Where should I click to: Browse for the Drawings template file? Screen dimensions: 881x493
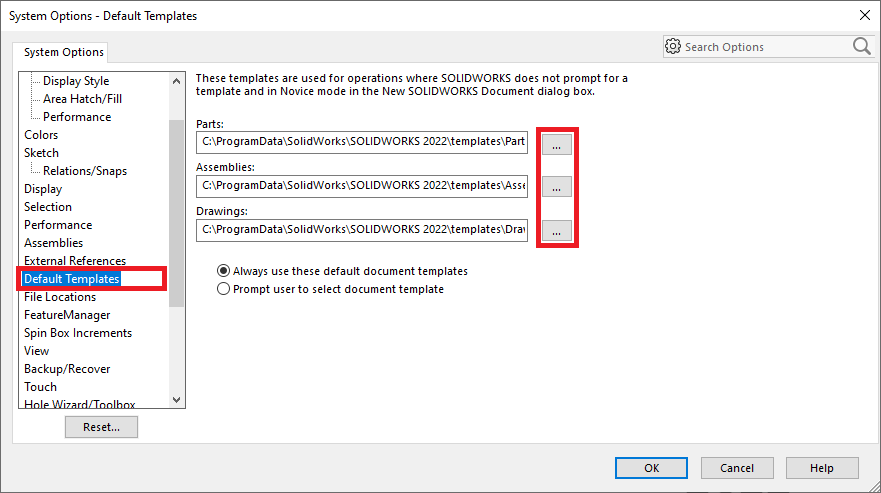(x=557, y=231)
